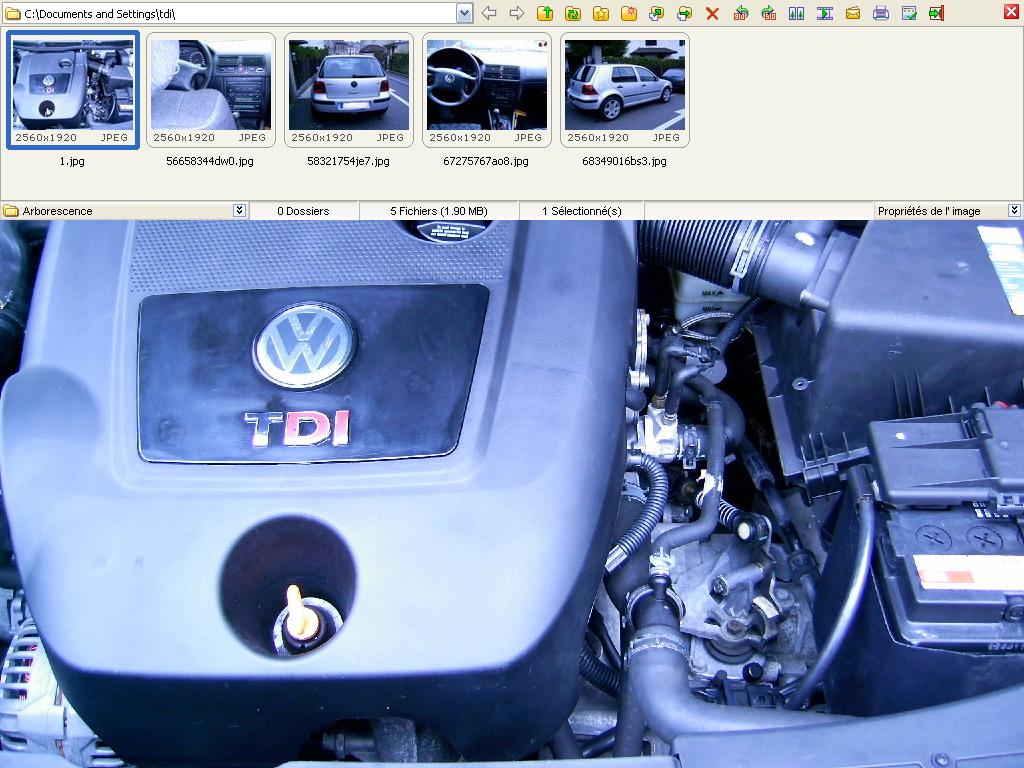Click the file name '58321754je7.jpg'
Image resolution: width=1024 pixels, height=768 pixels.
(348, 161)
